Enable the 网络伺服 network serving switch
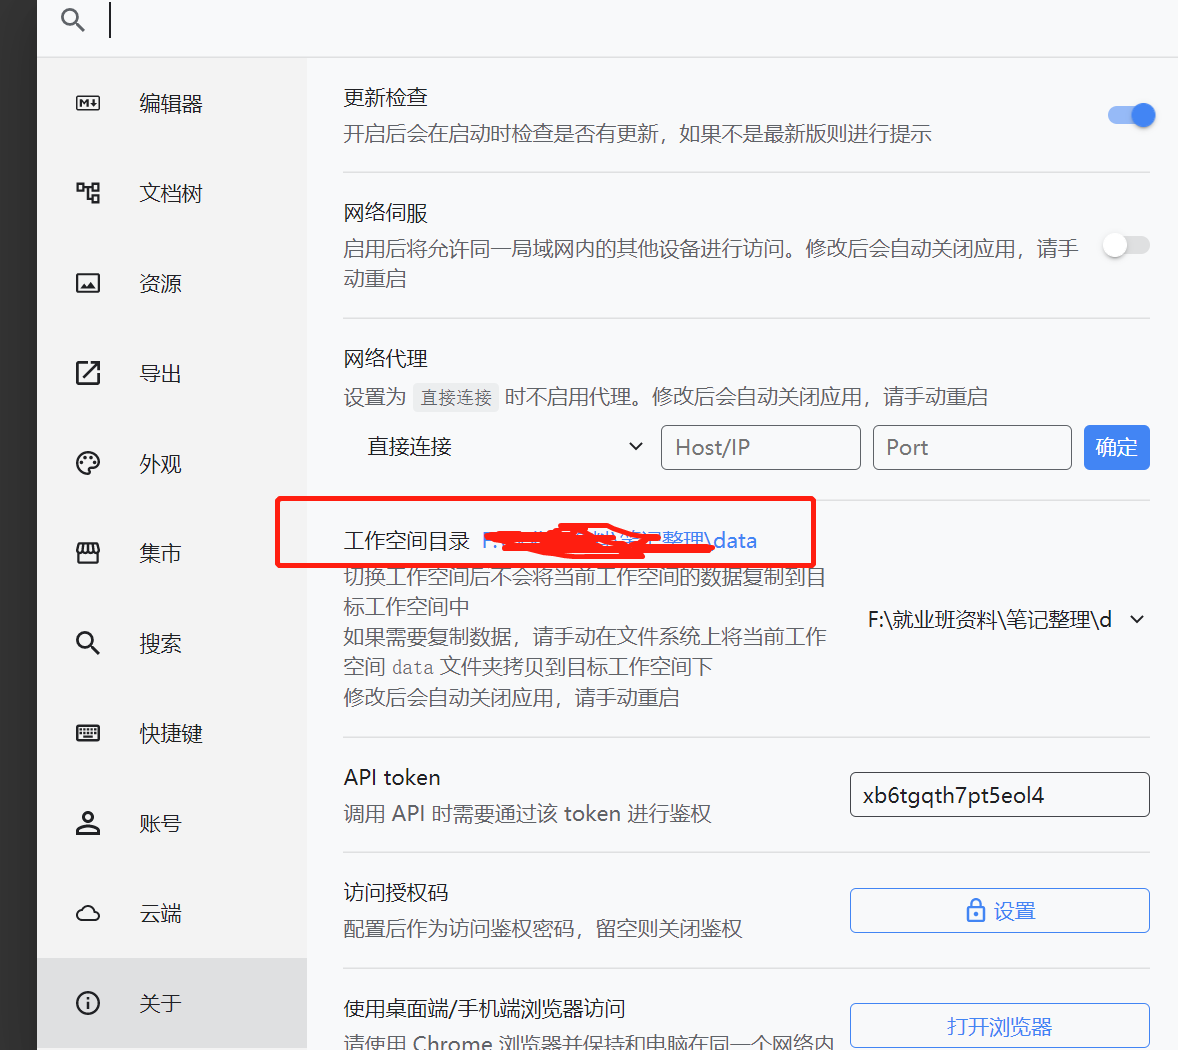The image size is (1178, 1050). click(x=1125, y=245)
